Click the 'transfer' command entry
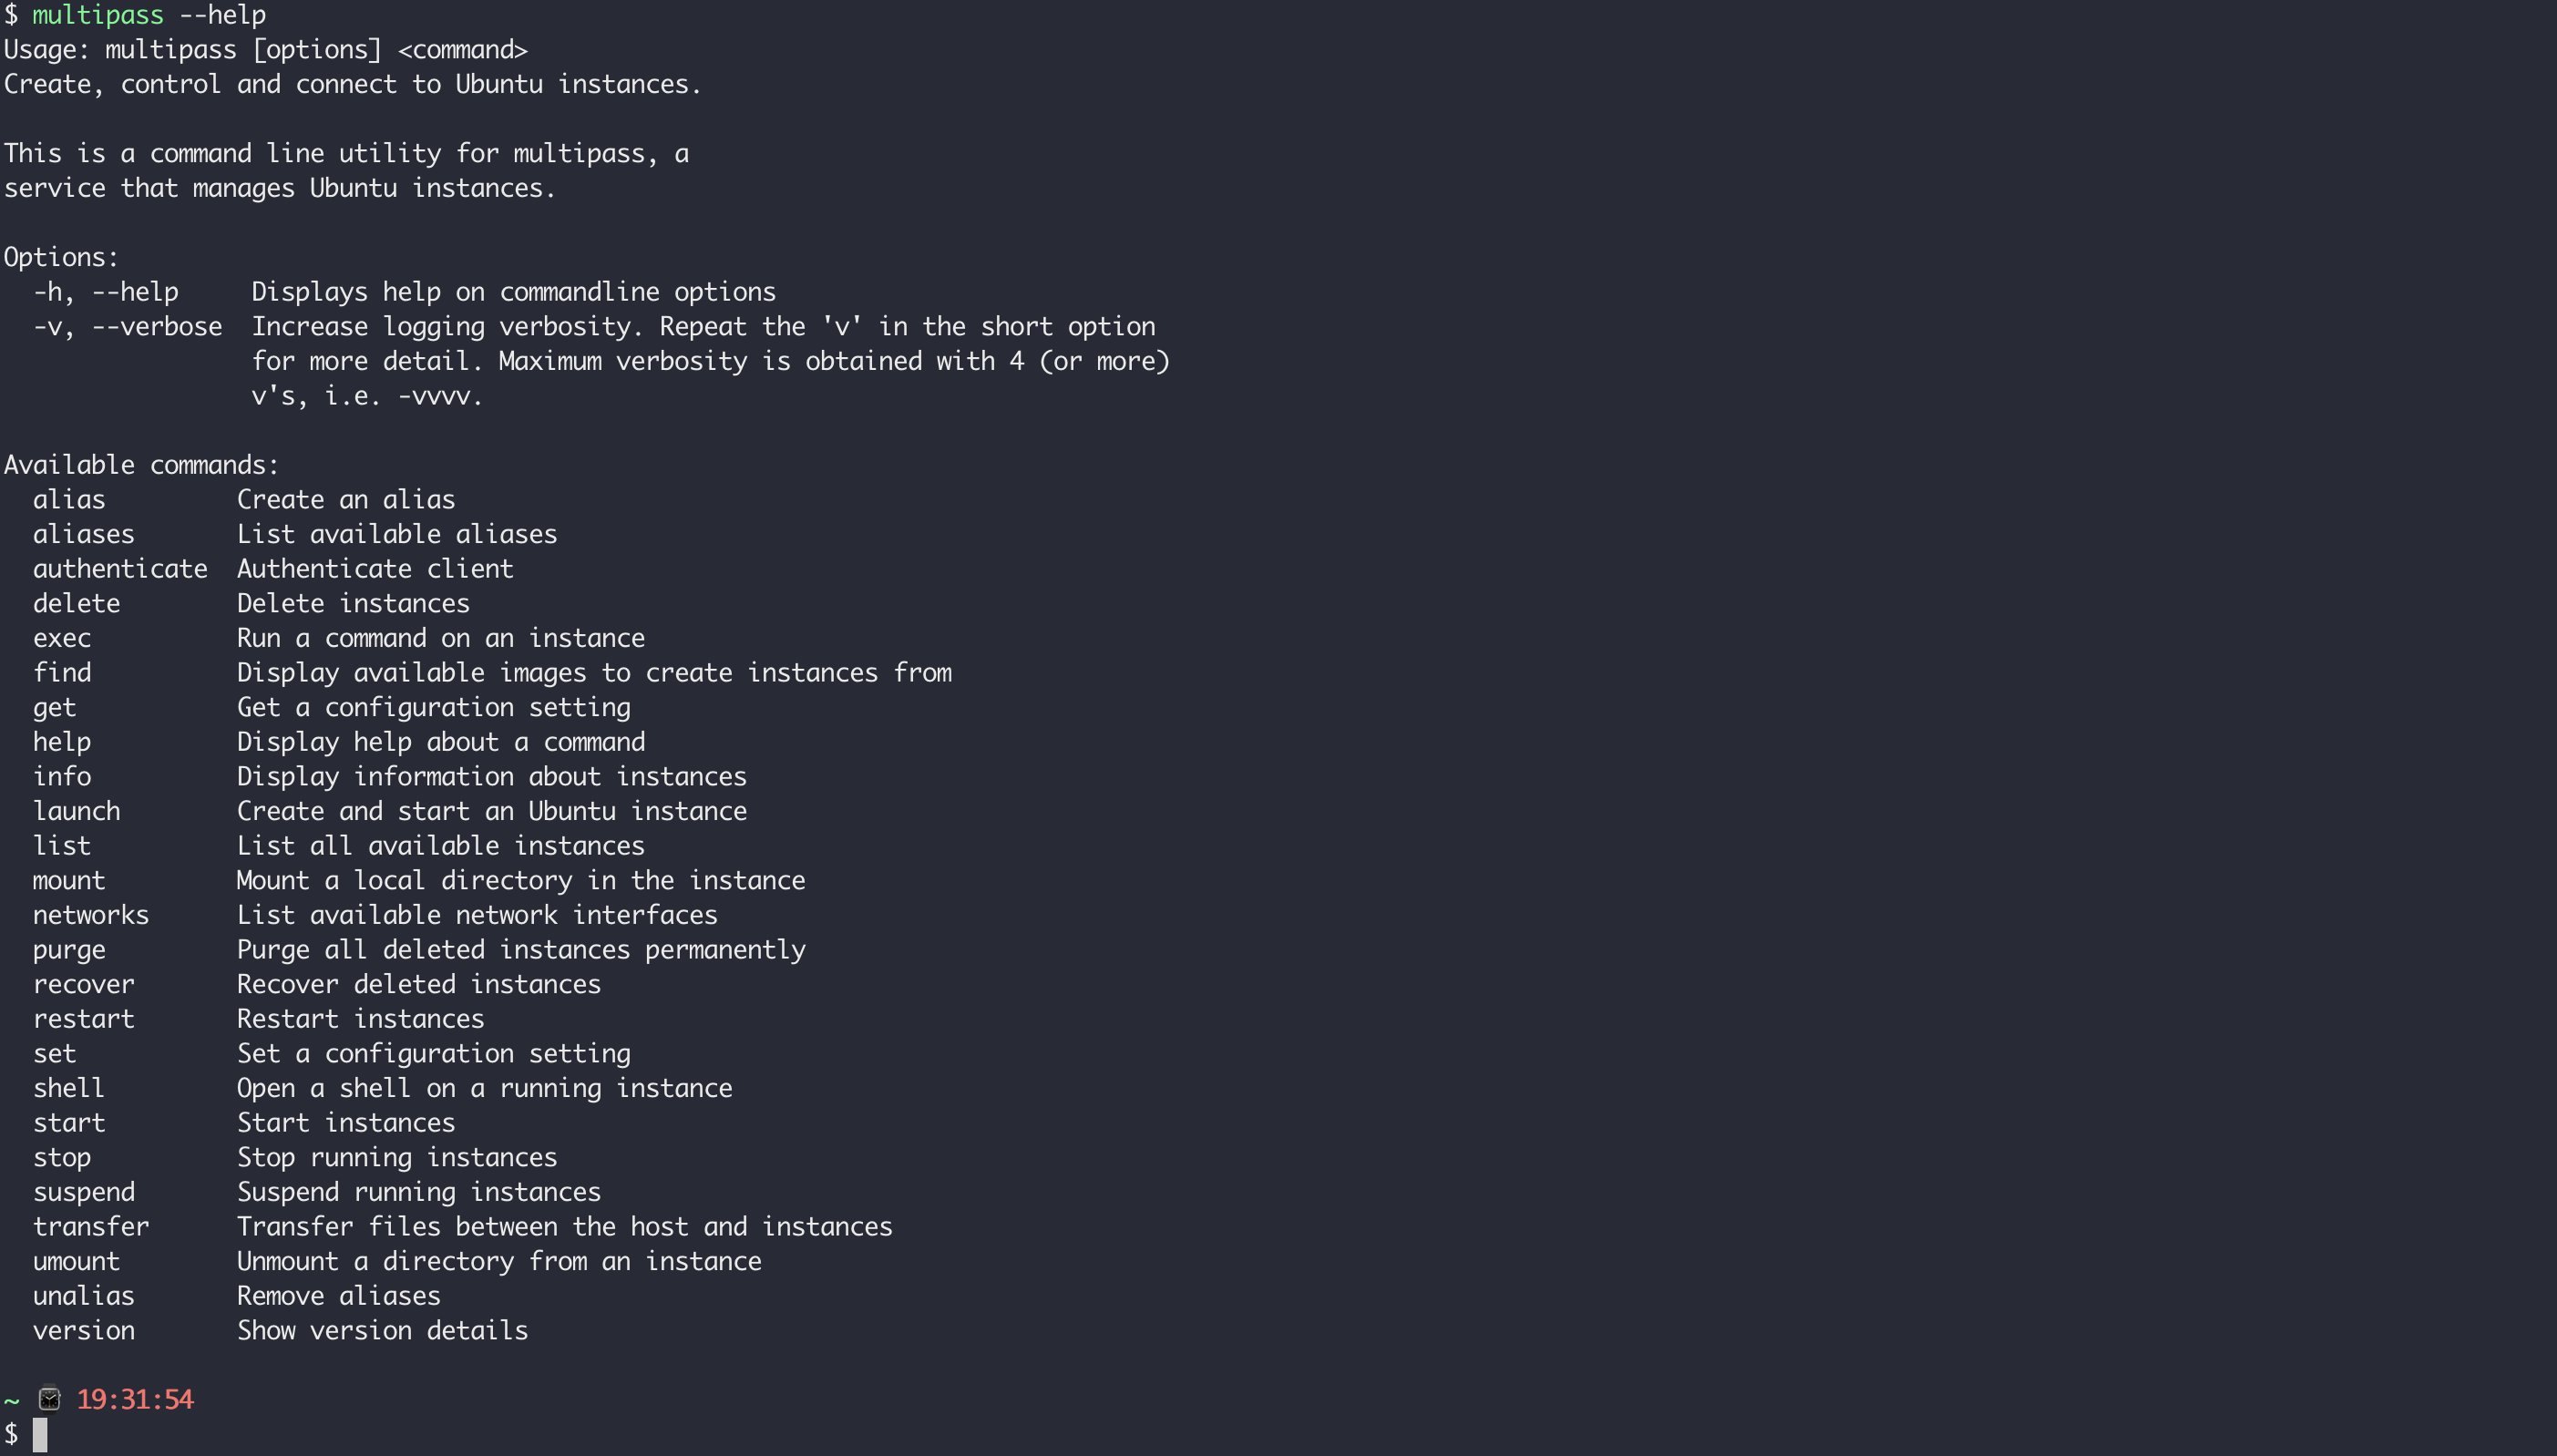The image size is (2557, 1456). pyautogui.click(x=90, y=1226)
